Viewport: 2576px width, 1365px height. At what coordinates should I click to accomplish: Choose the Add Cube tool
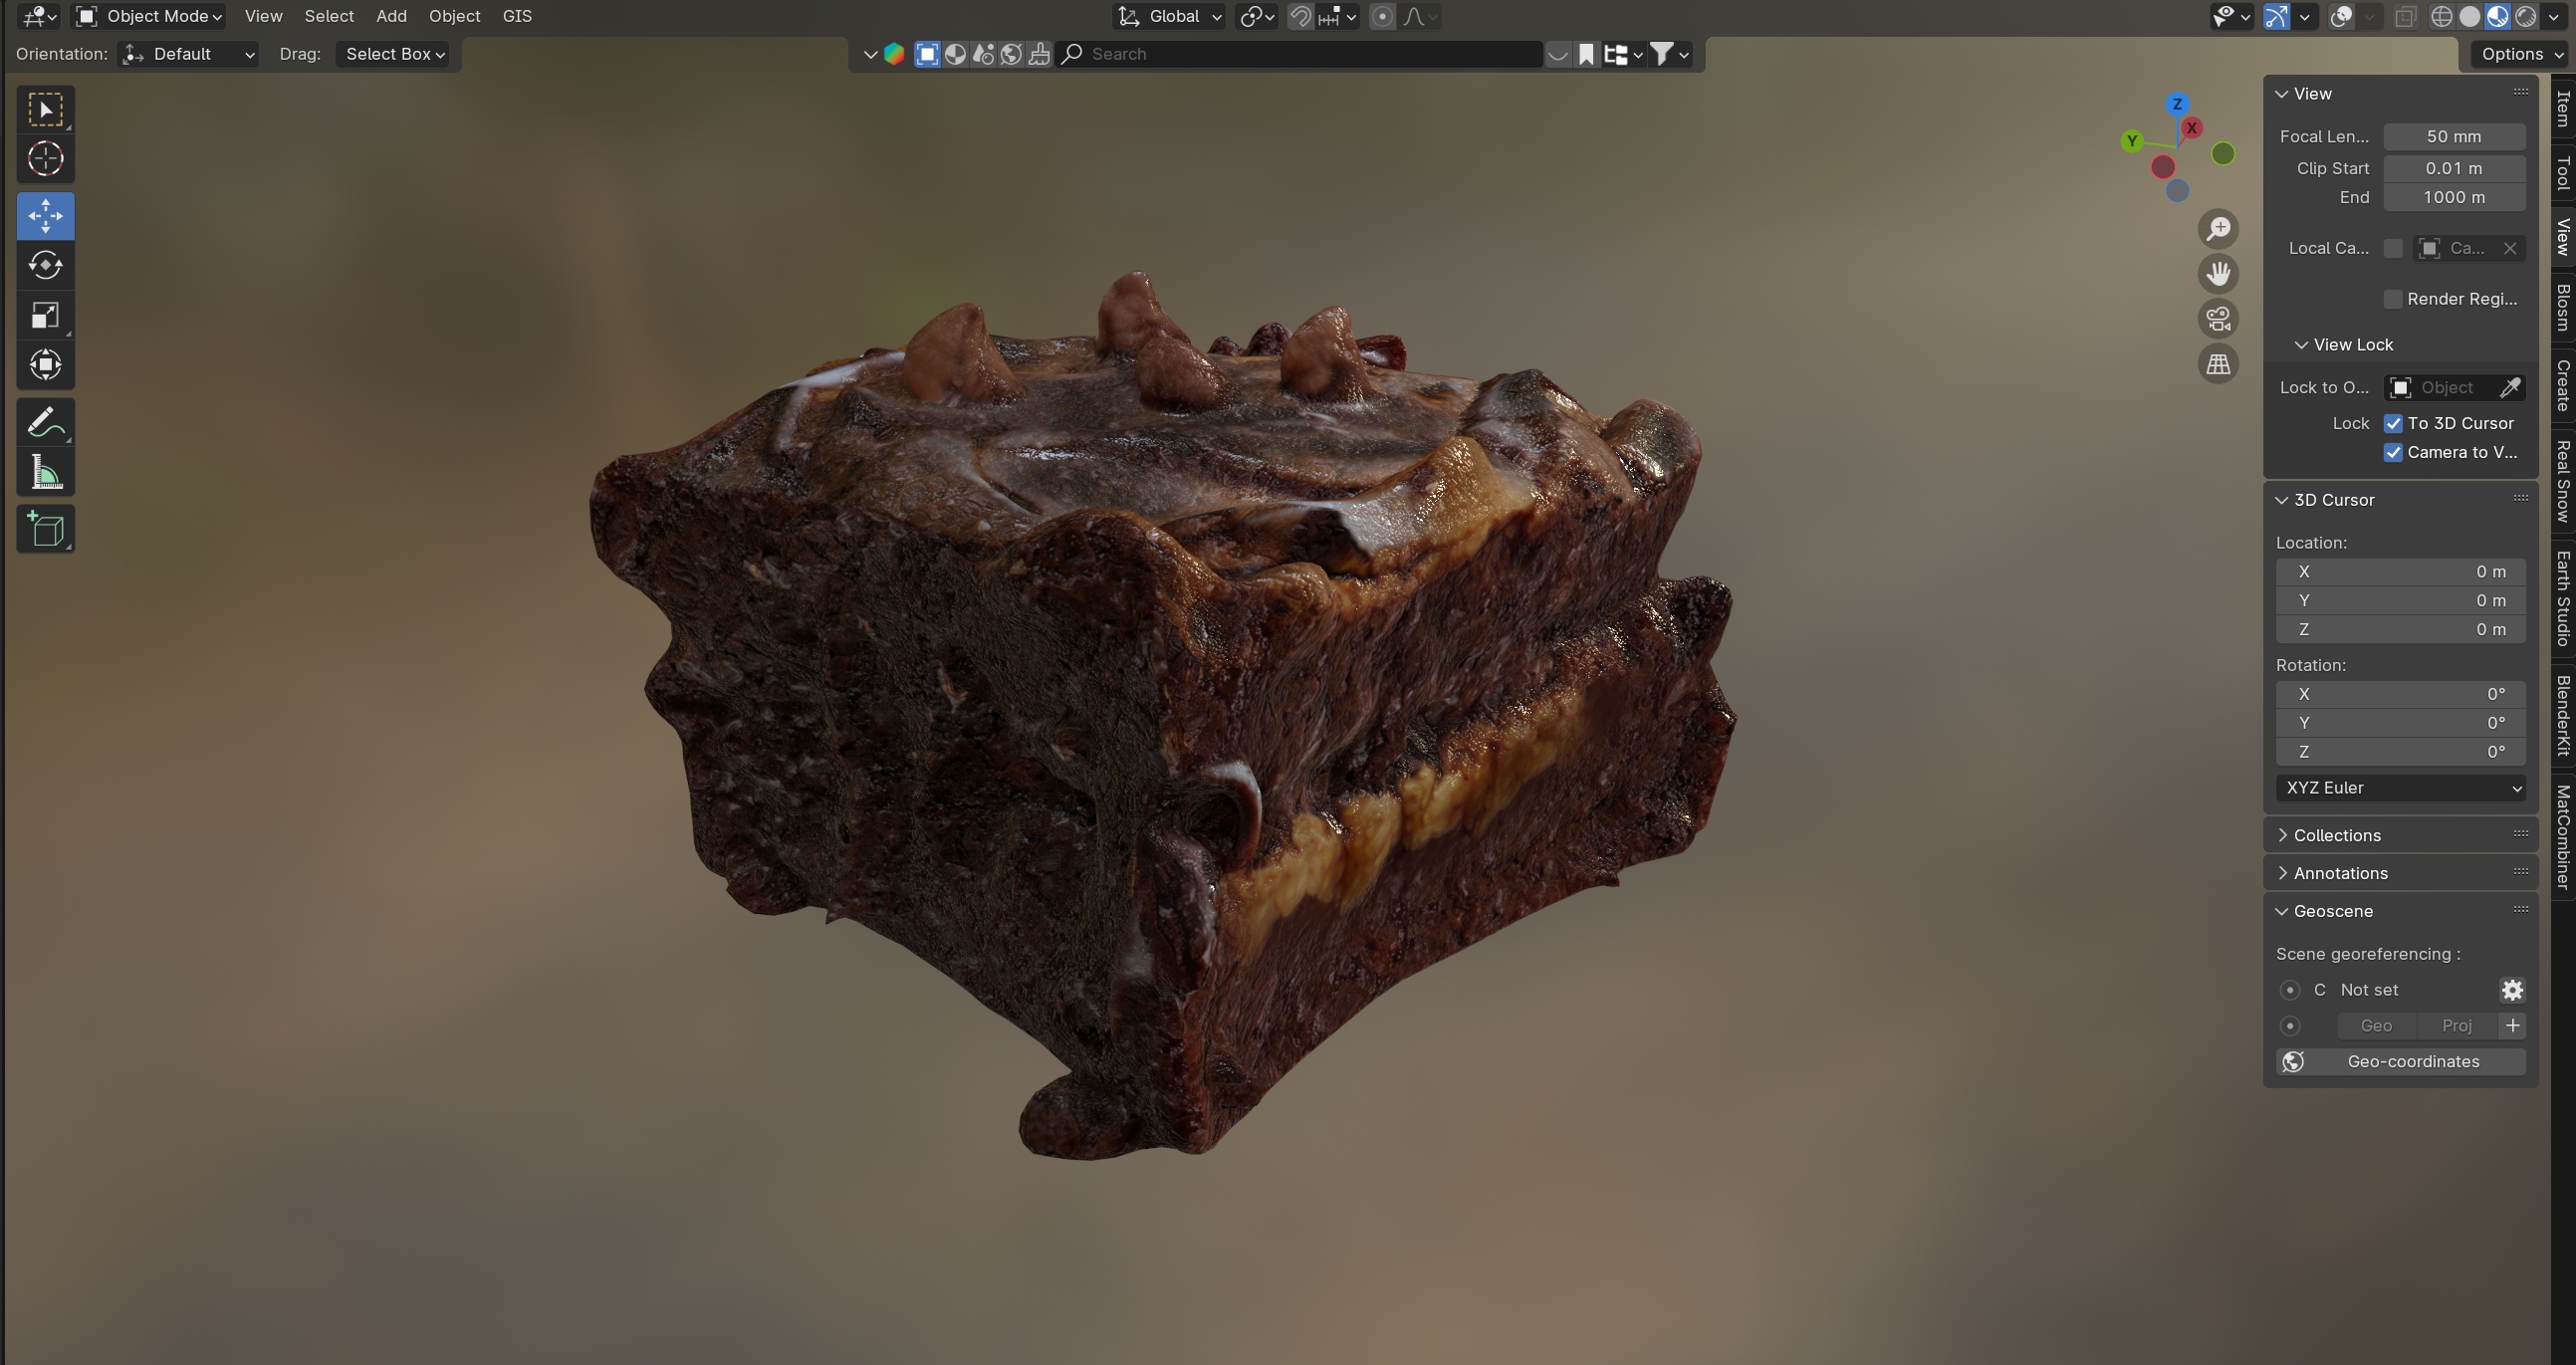45,529
